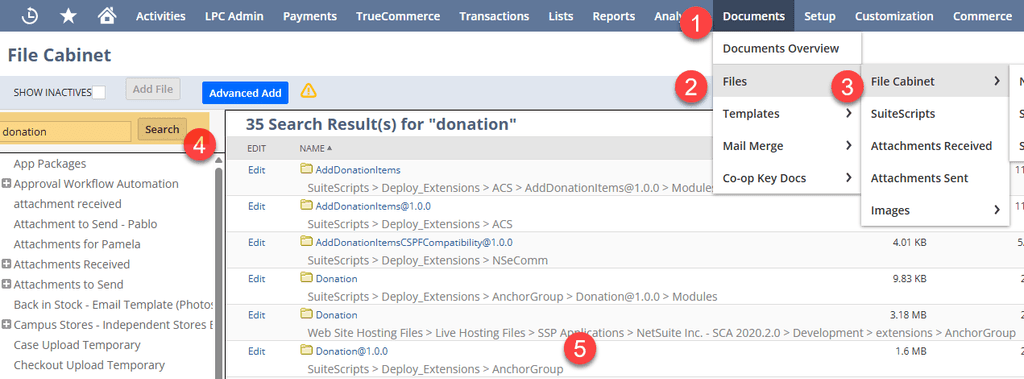This screenshot has width=1024, height=379.
Task: Open the AddDonationItems@1.0.0 folder link
Action: (x=373, y=206)
